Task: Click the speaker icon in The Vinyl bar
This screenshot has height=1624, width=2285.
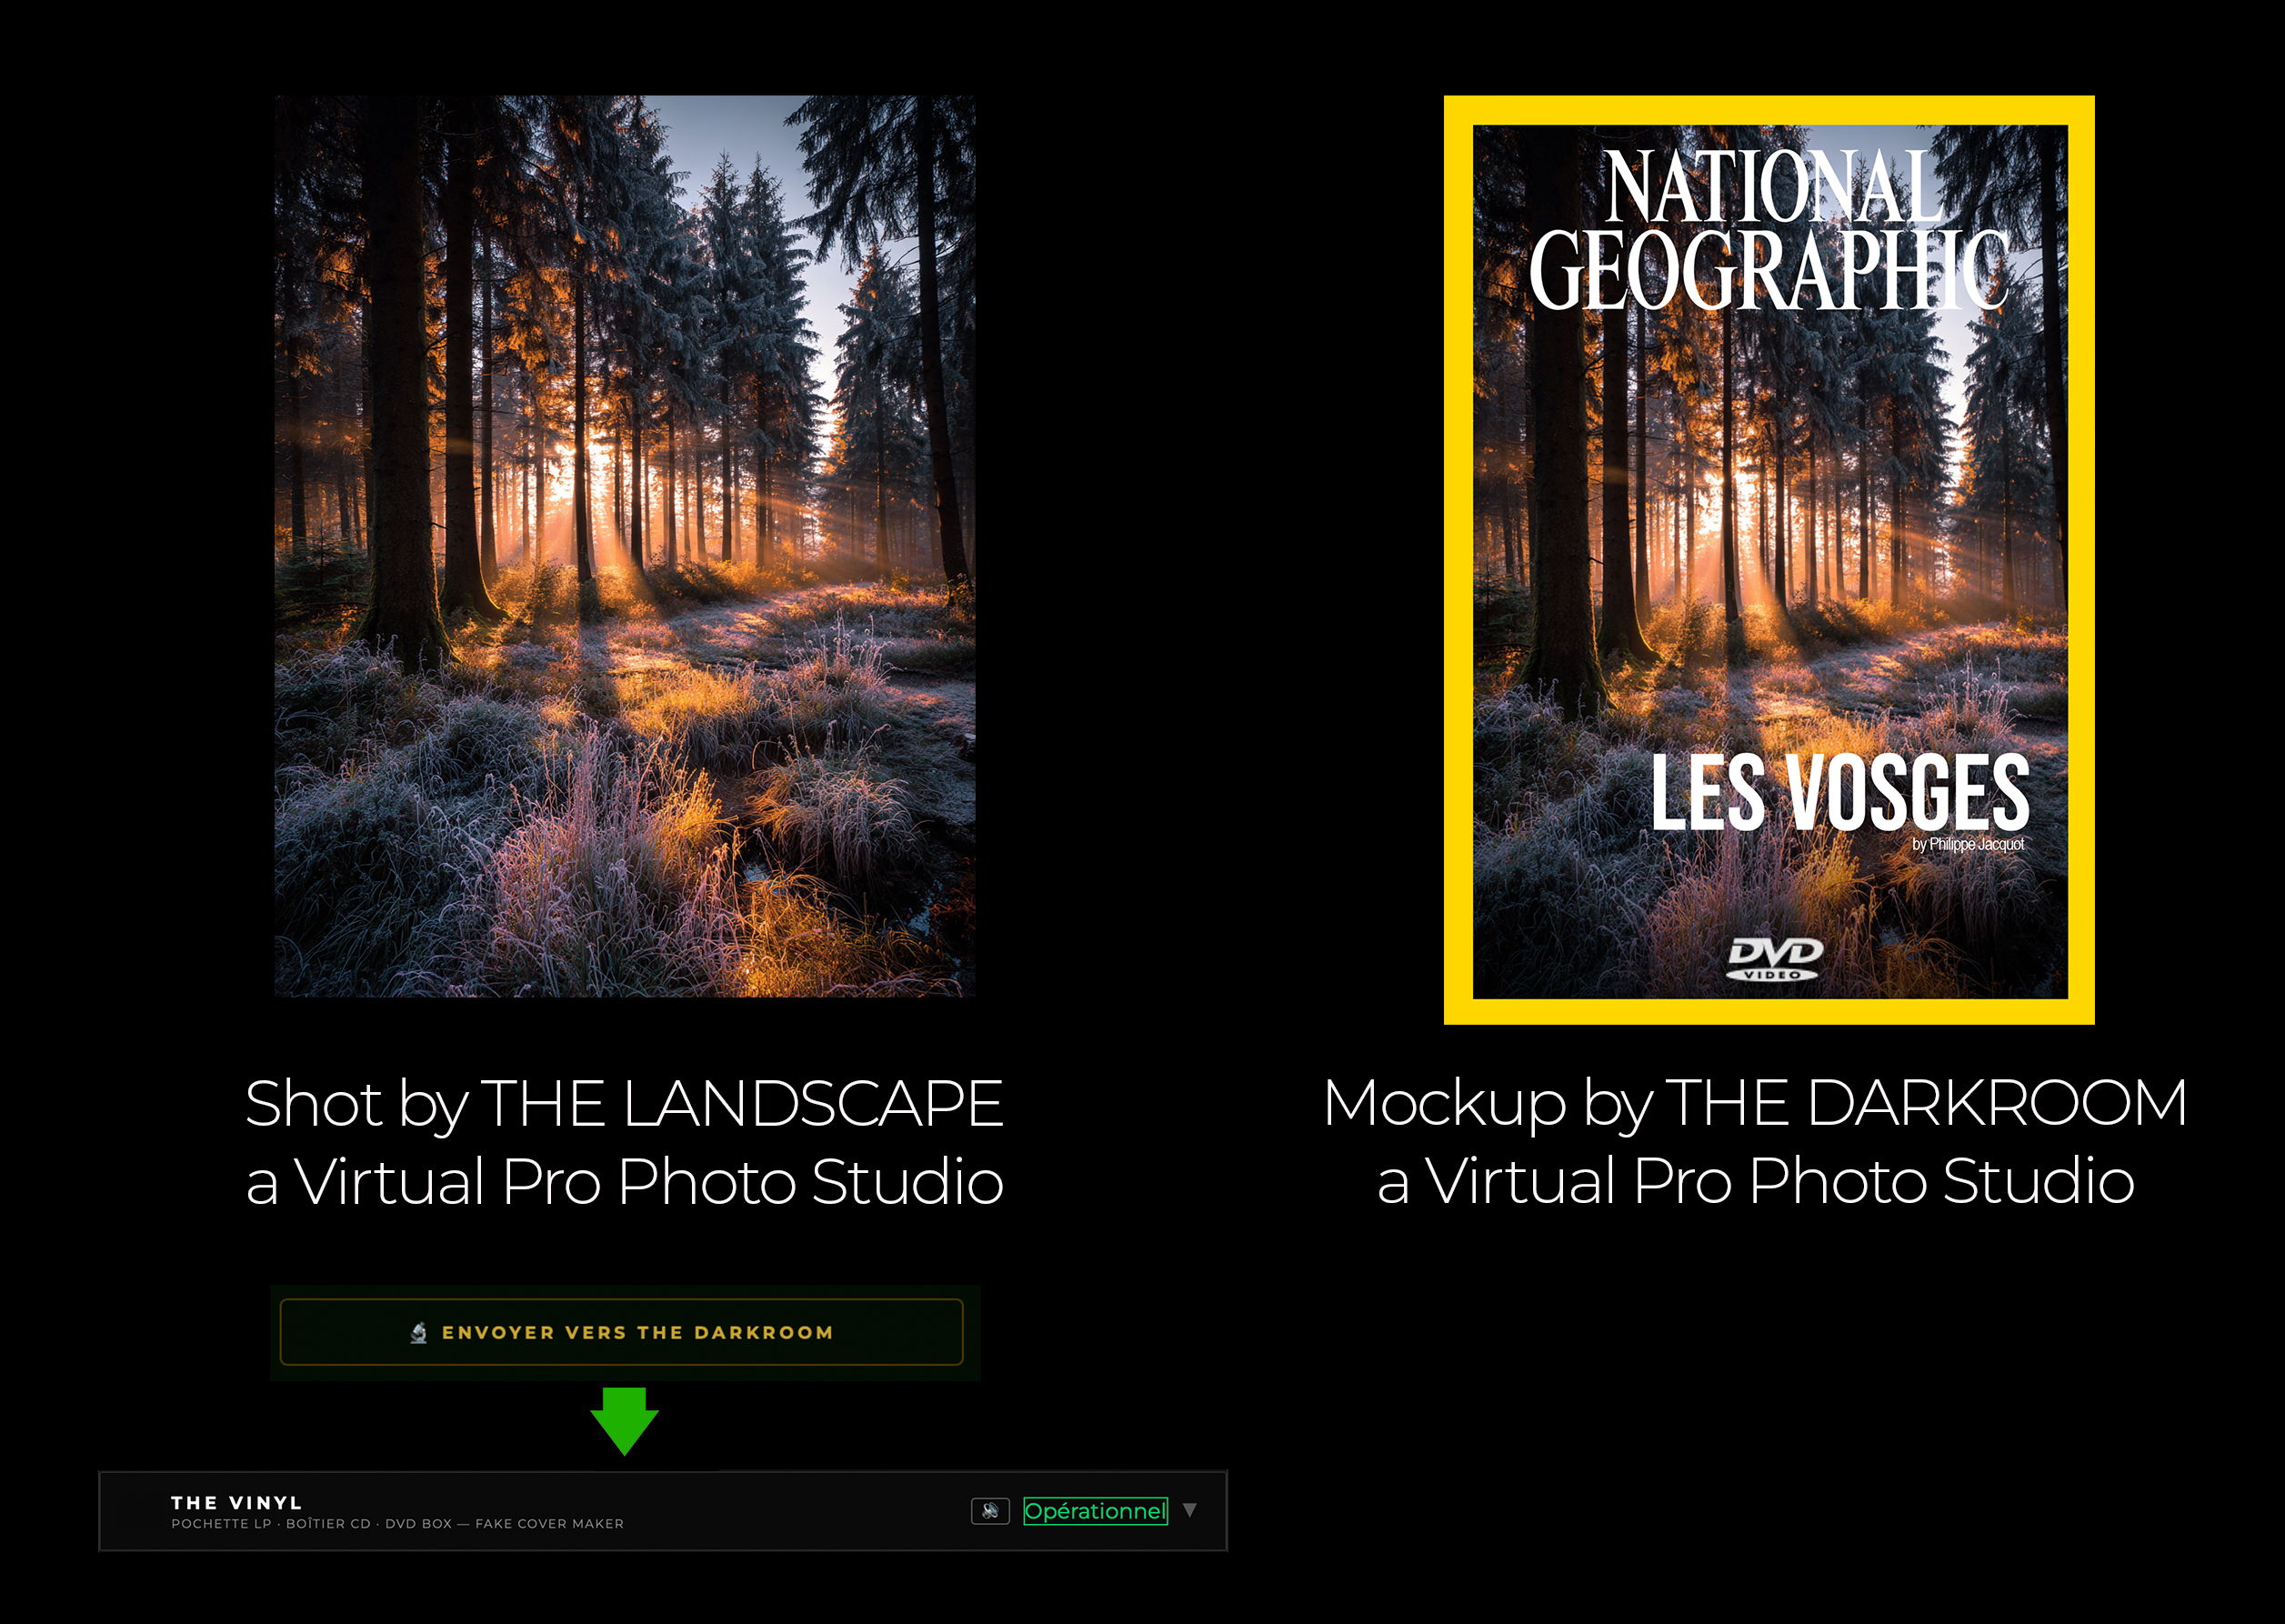Action: click(x=990, y=1510)
